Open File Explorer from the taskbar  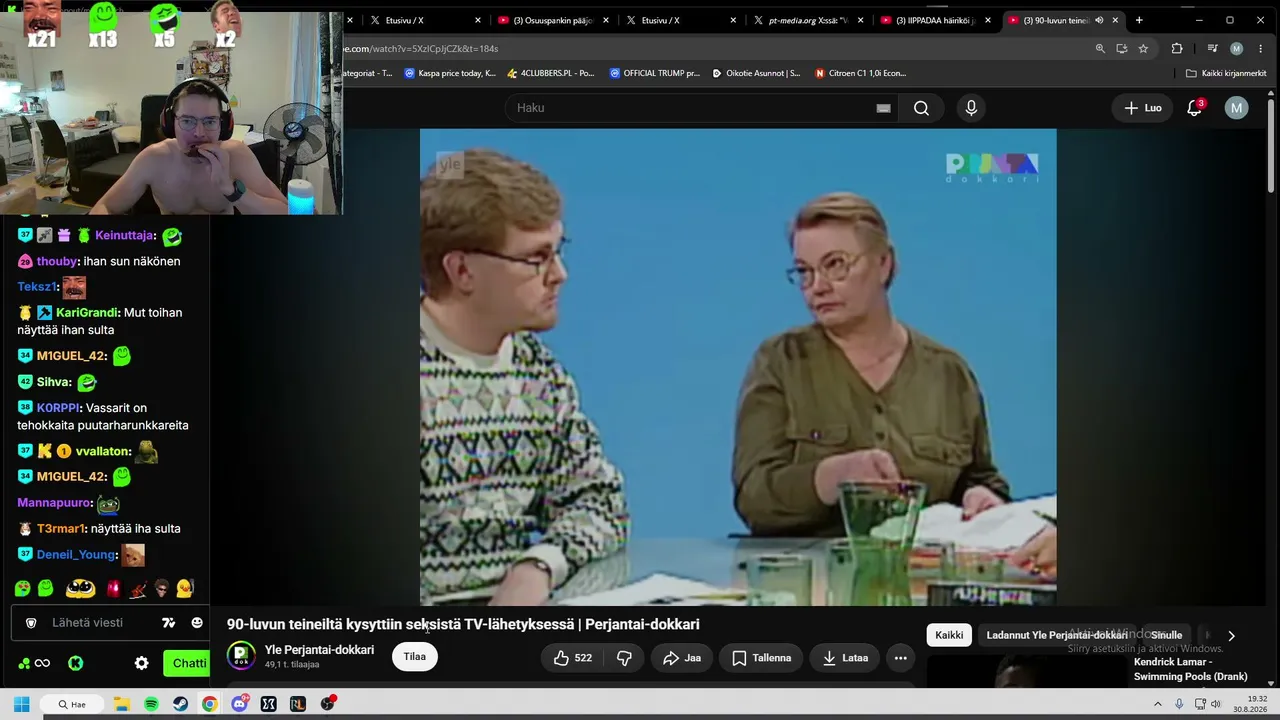121,704
